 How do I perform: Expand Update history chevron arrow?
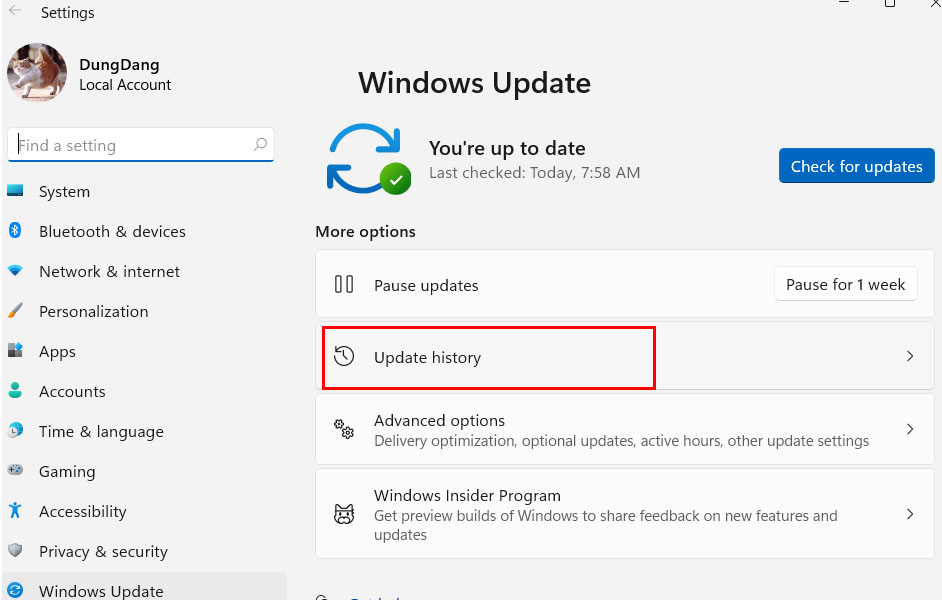click(910, 356)
